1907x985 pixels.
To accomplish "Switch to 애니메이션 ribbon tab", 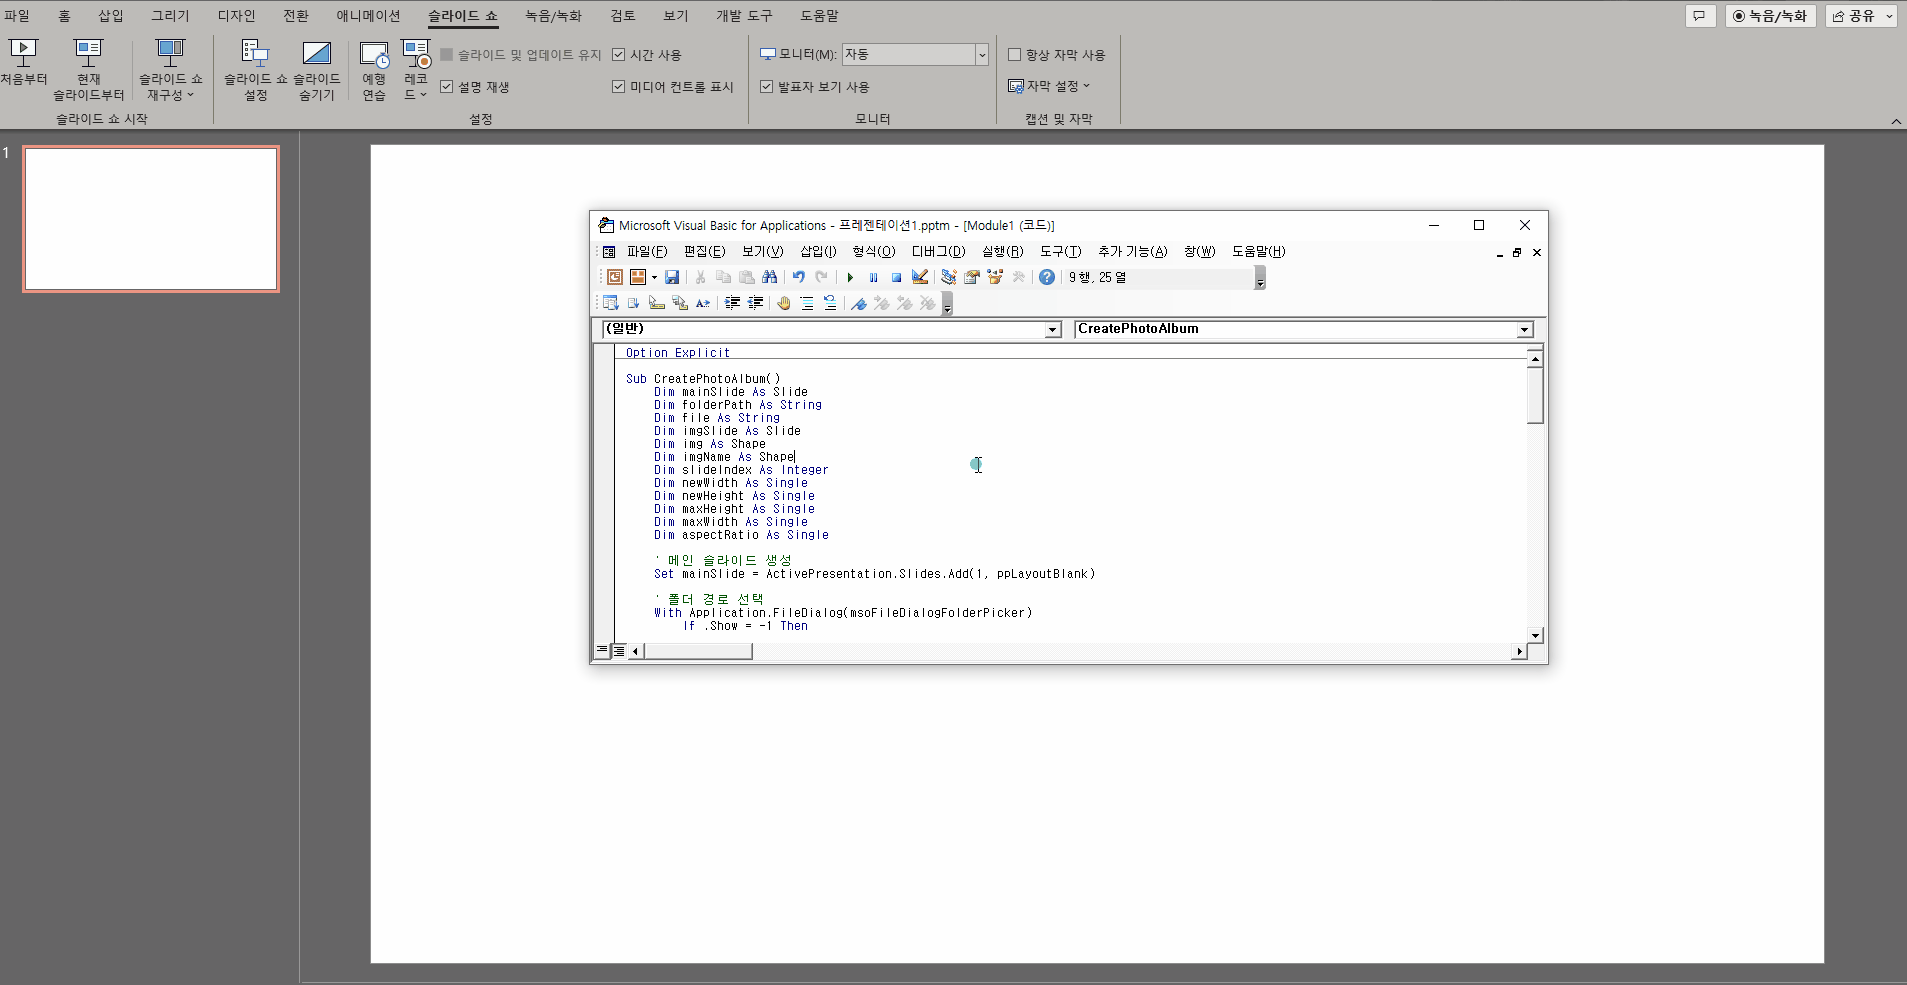I will [x=368, y=16].
